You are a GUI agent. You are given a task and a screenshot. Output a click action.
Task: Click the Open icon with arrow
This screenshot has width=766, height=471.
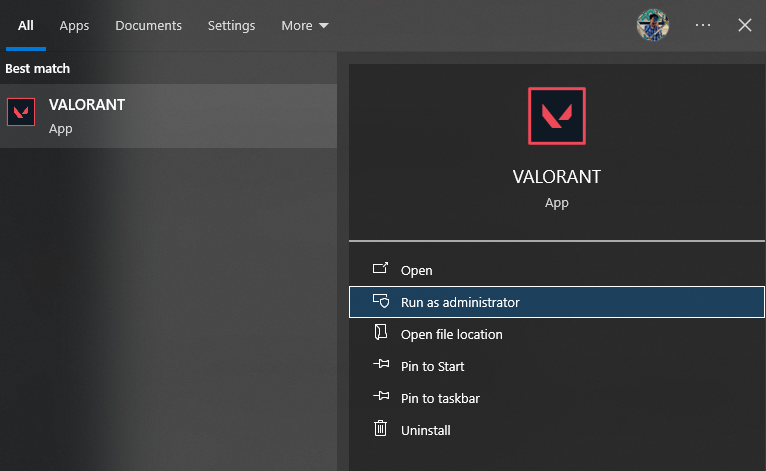click(380, 270)
